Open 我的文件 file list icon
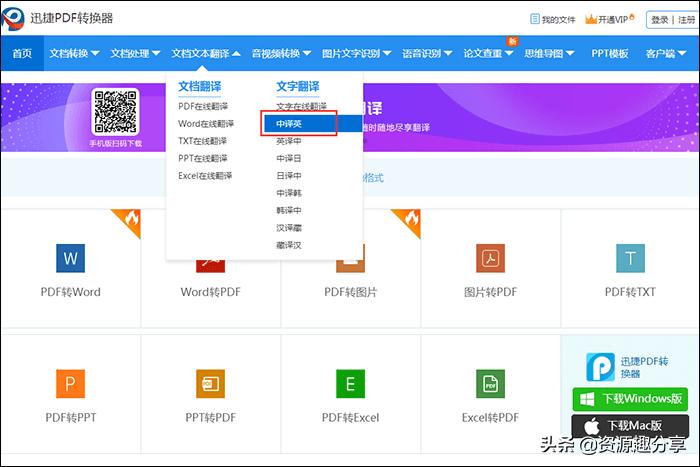The height and width of the screenshot is (467, 700). (534, 19)
